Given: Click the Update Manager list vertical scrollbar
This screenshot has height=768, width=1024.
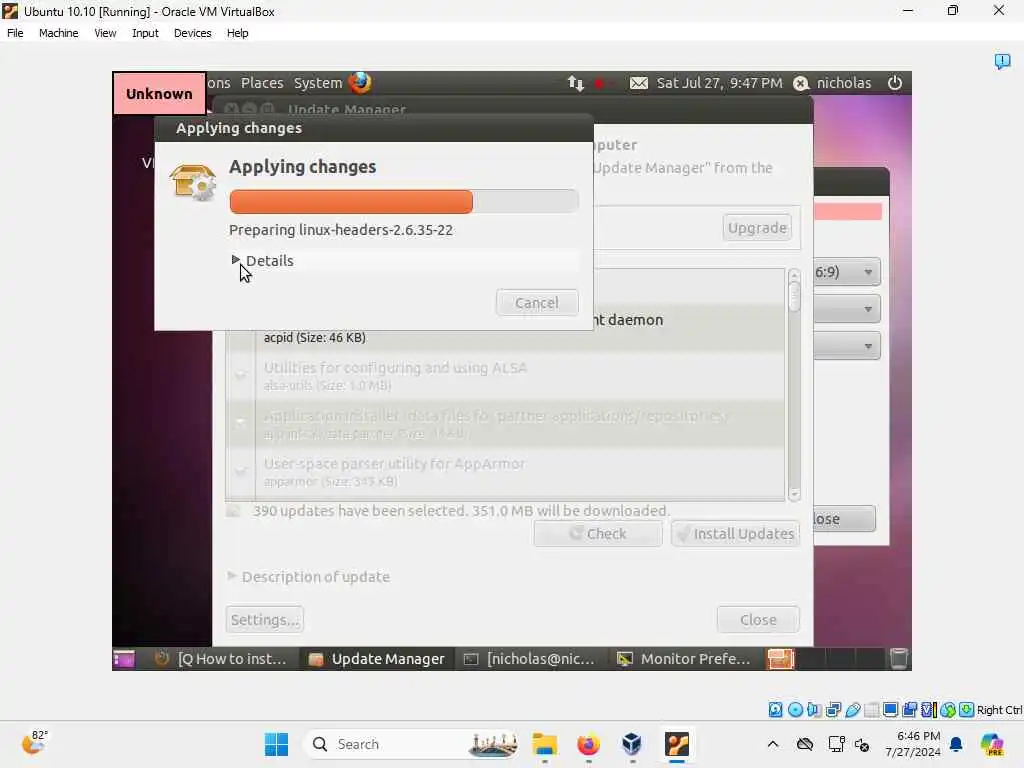Looking at the screenshot, I should pos(794,385).
